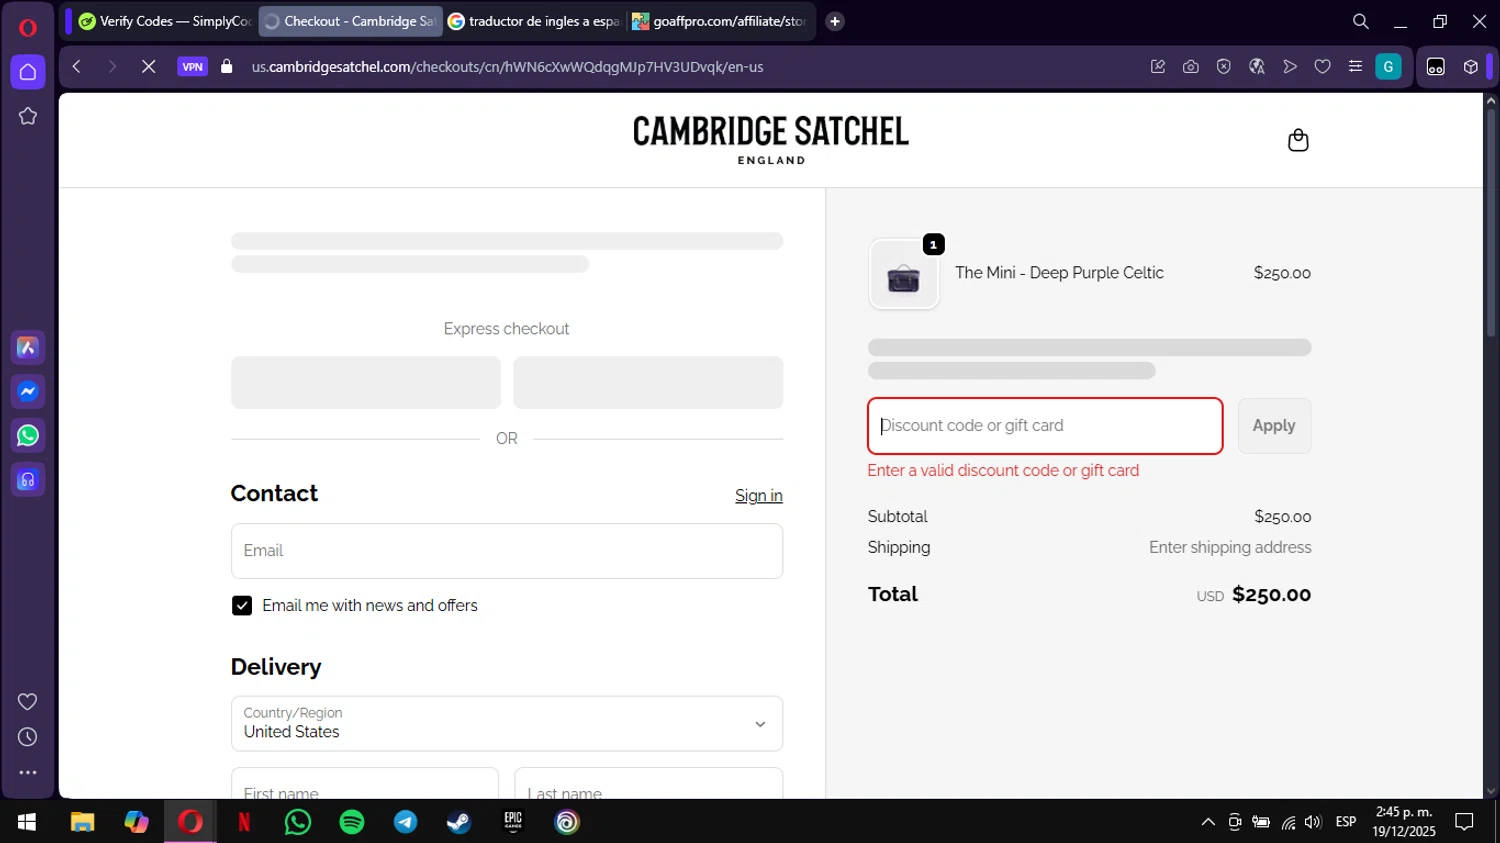The height and width of the screenshot is (843, 1500).
Task: Open bookmarks star in Opera sidebar
Action: click(x=28, y=116)
